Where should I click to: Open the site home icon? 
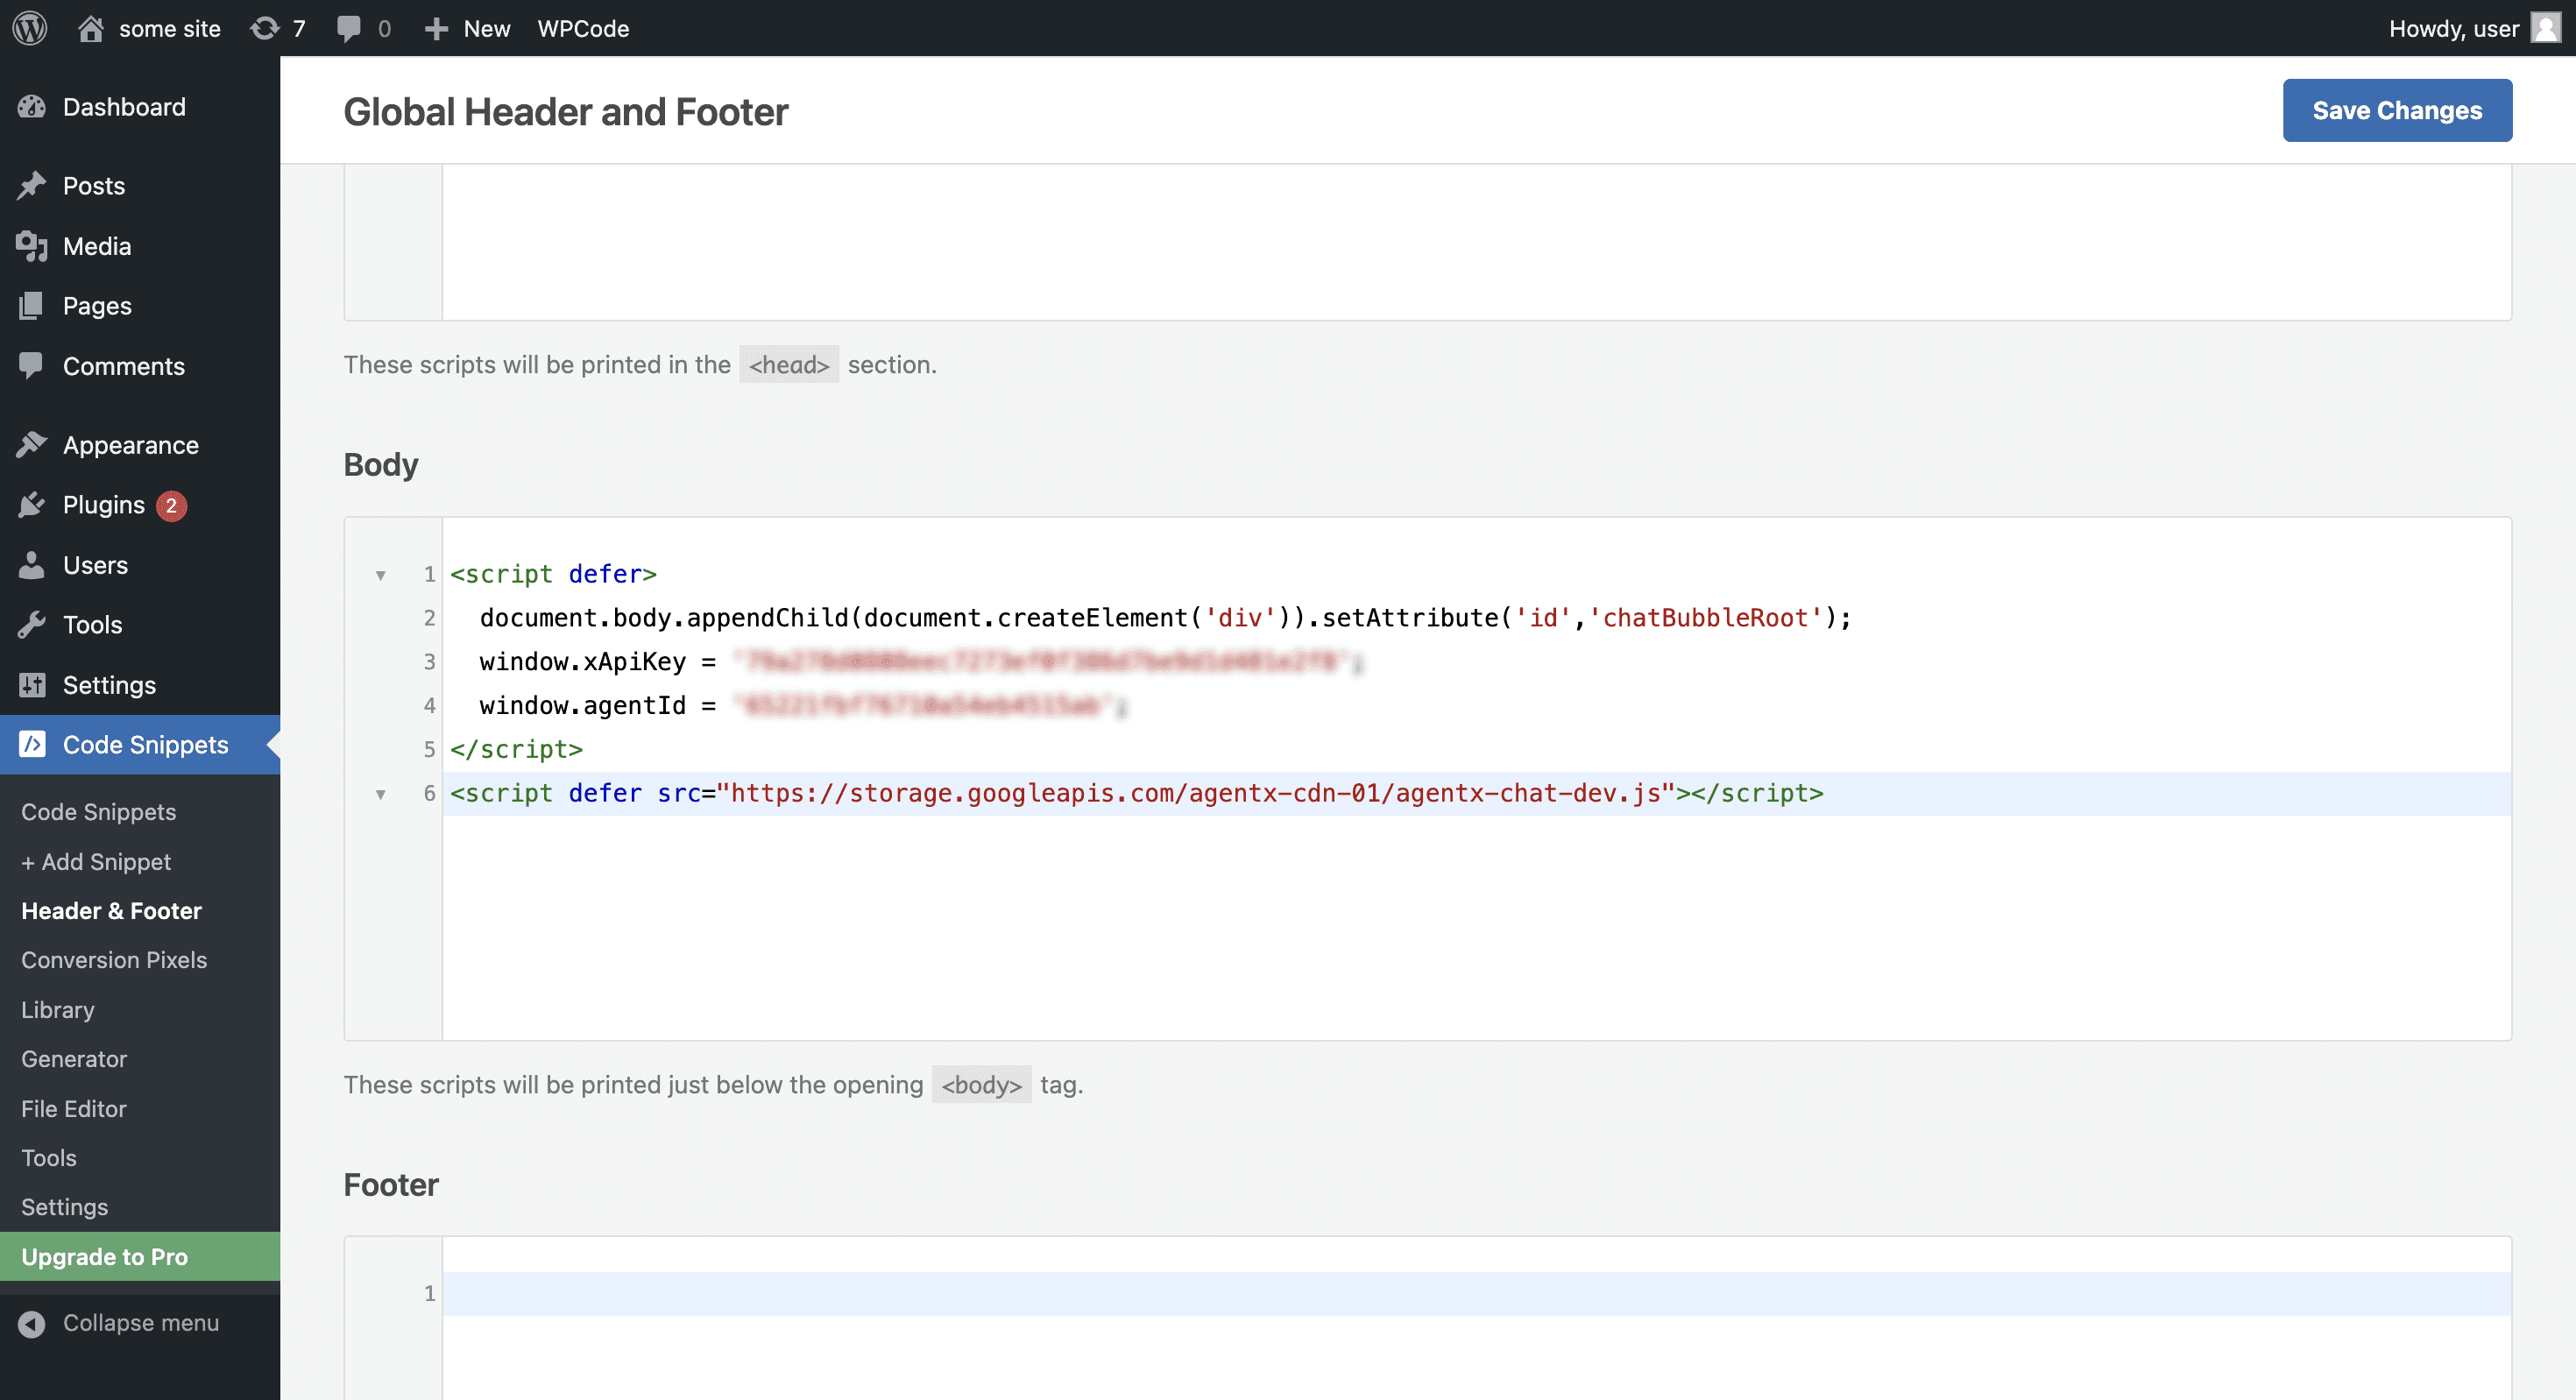point(91,28)
